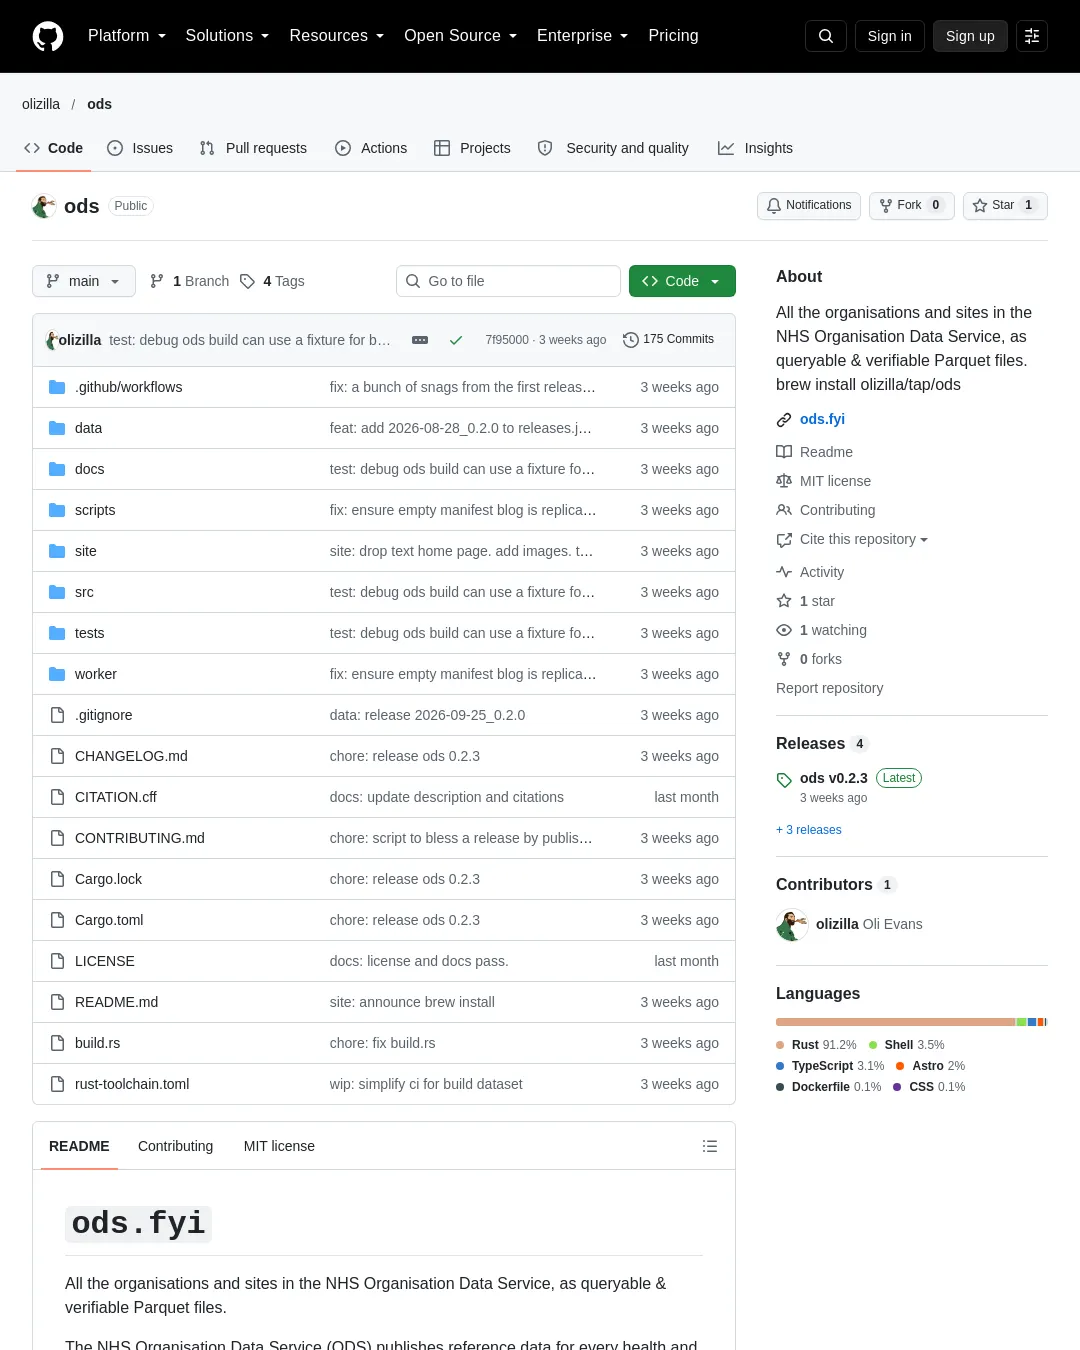Click the tag icon beside 4 Tags
The height and width of the screenshot is (1350, 1080).
[247, 281]
